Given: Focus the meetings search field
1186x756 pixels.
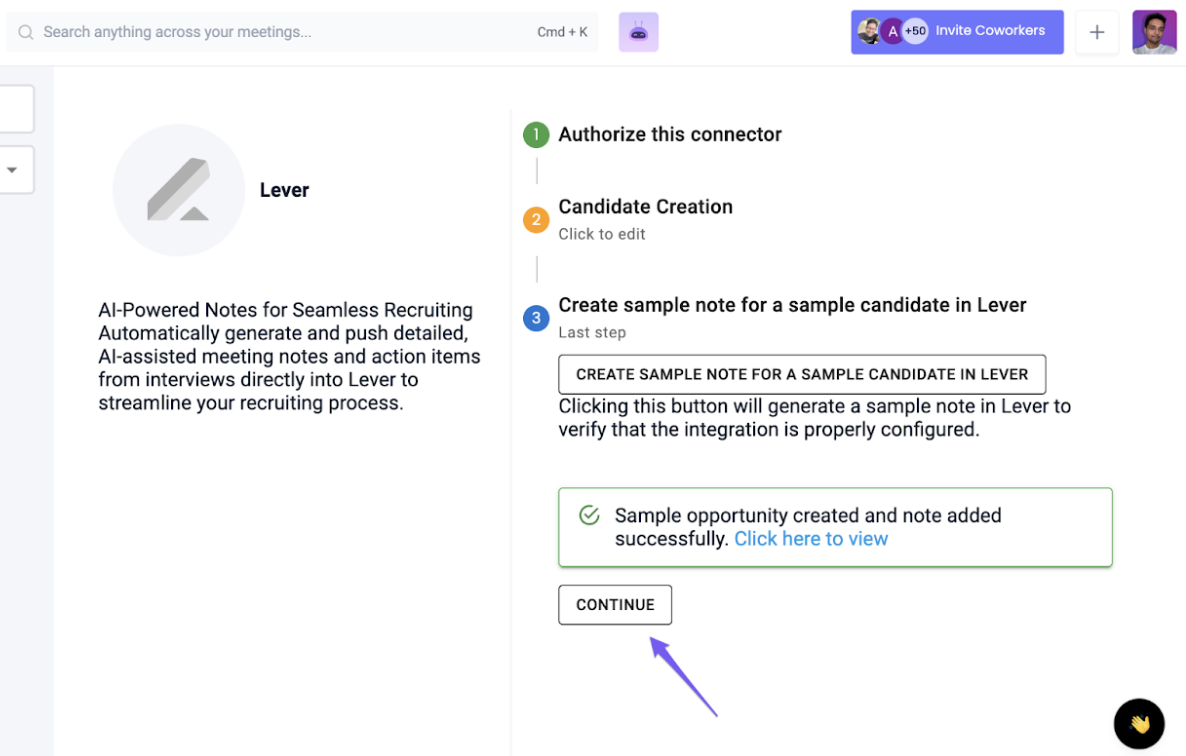Looking at the screenshot, I should (302, 32).
